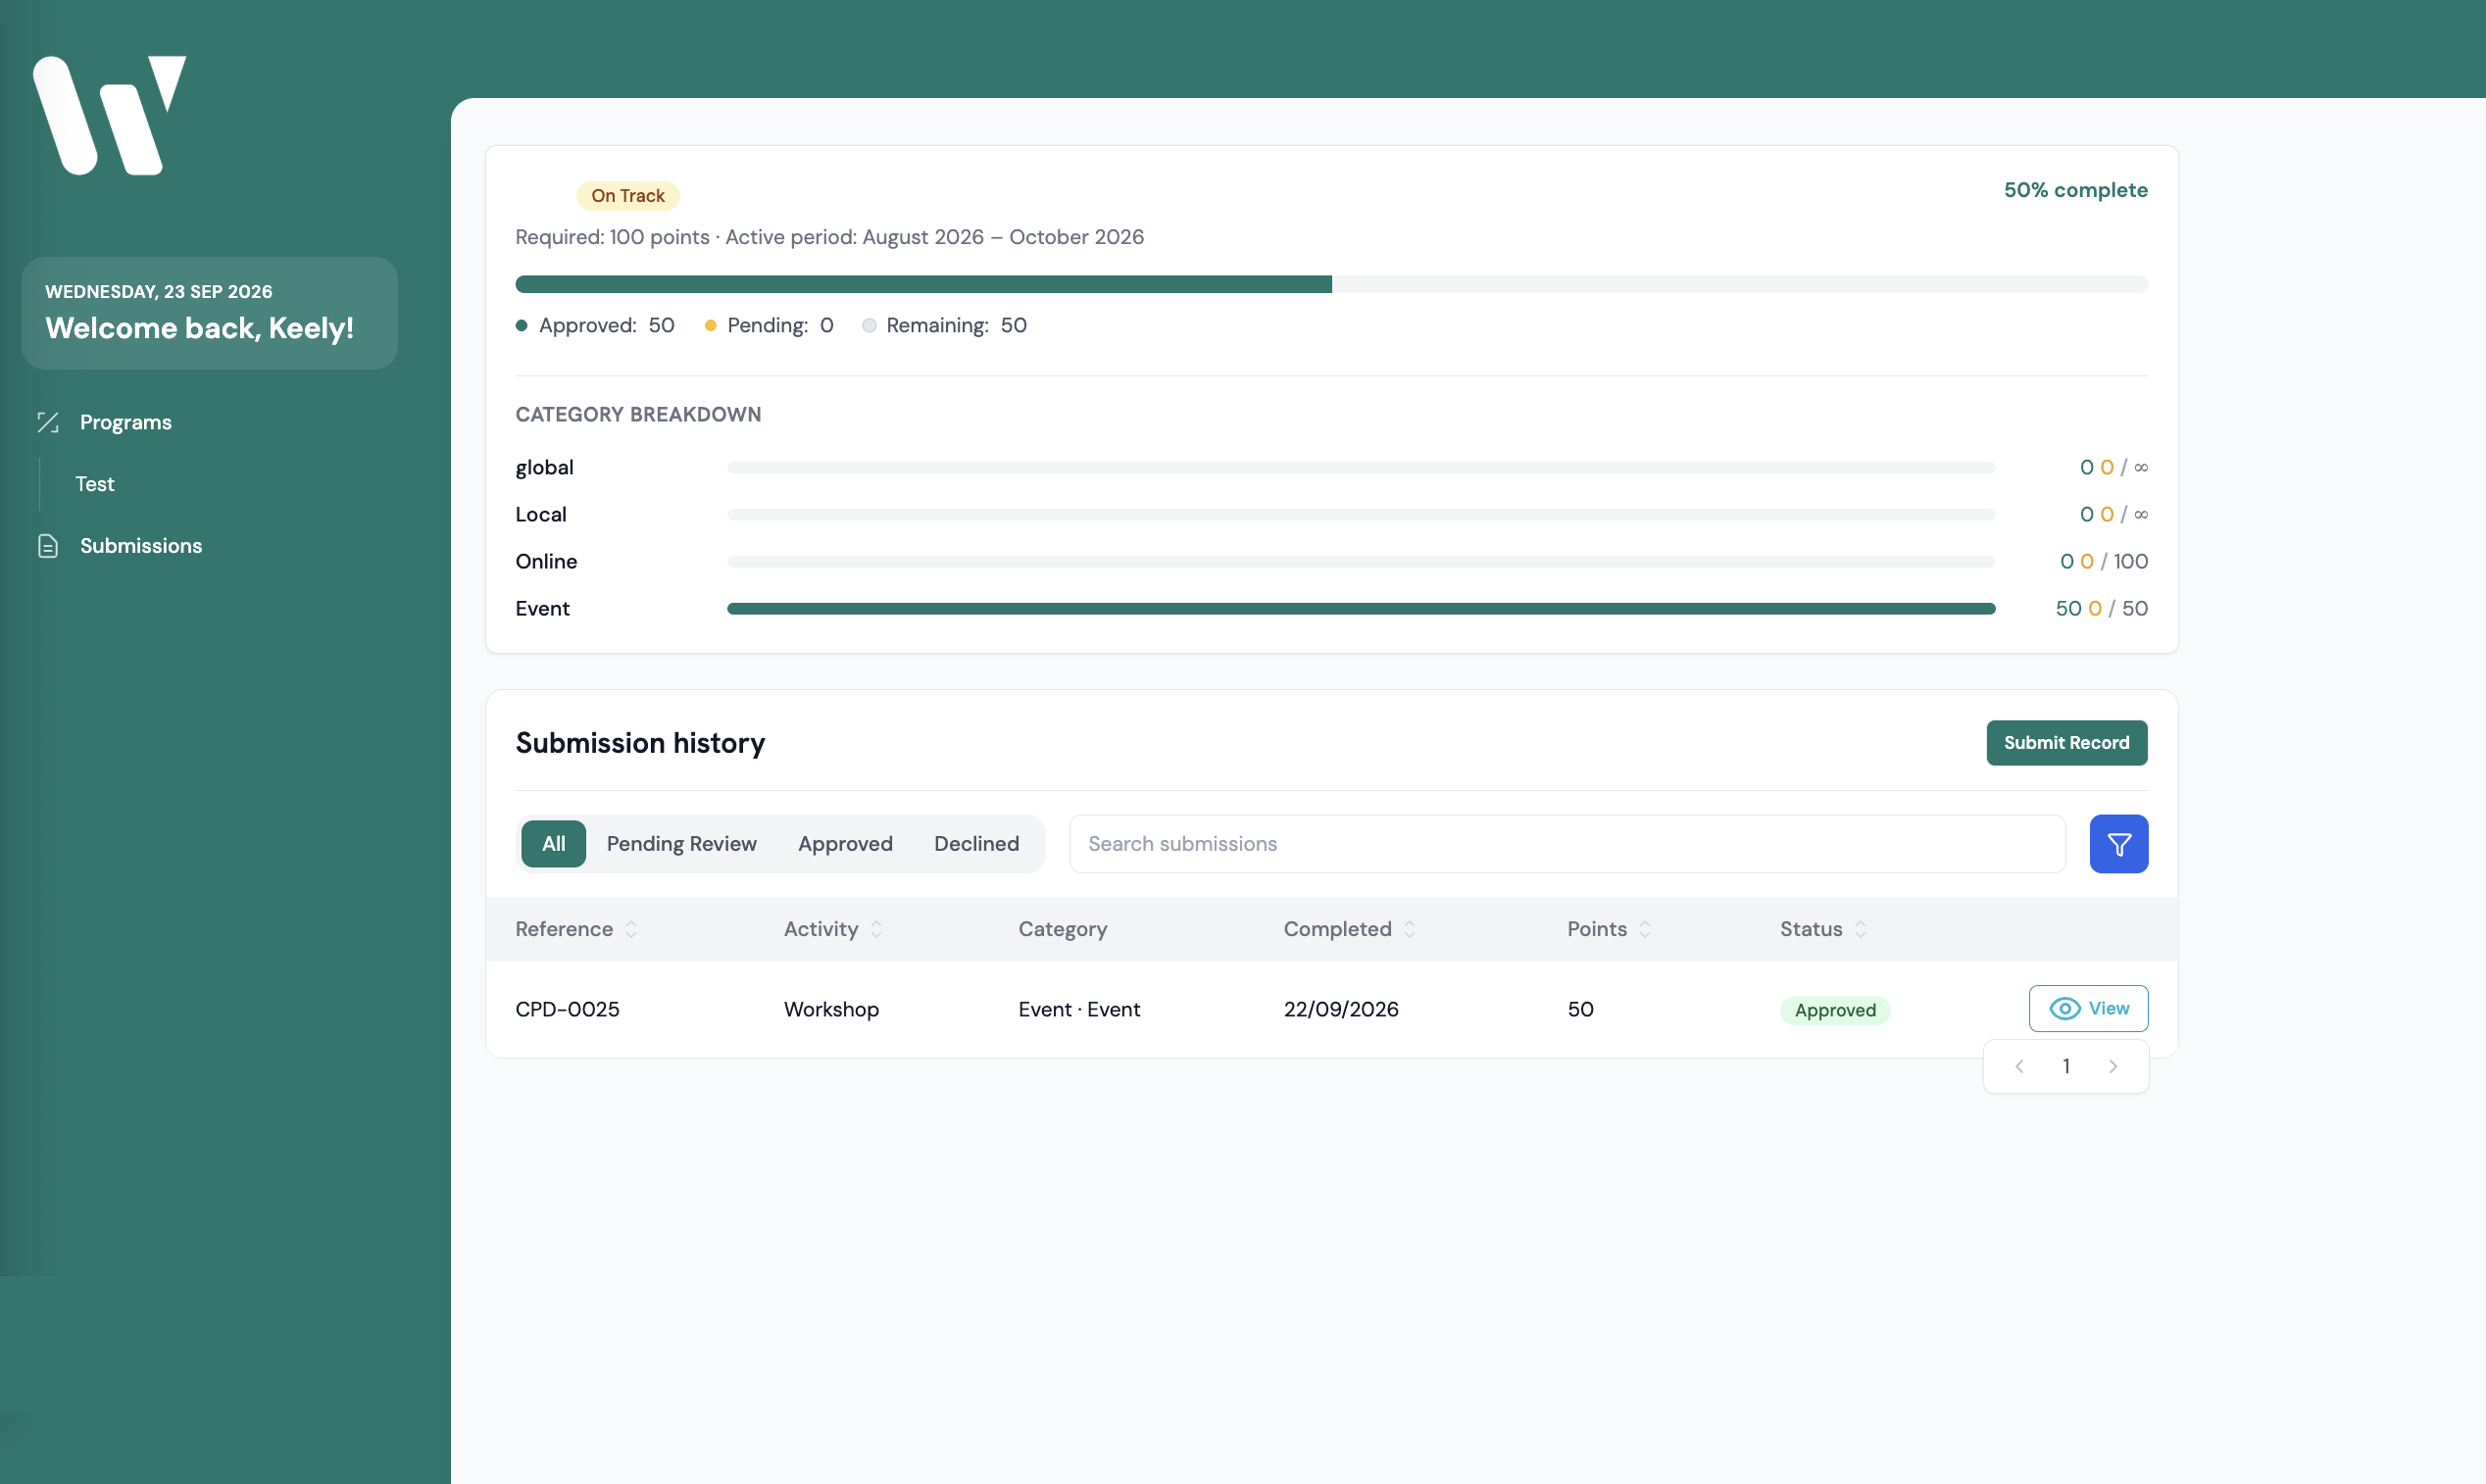Click the CPD-0025 reference cell
This screenshot has width=2486, height=1484.
coord(567,1009)
